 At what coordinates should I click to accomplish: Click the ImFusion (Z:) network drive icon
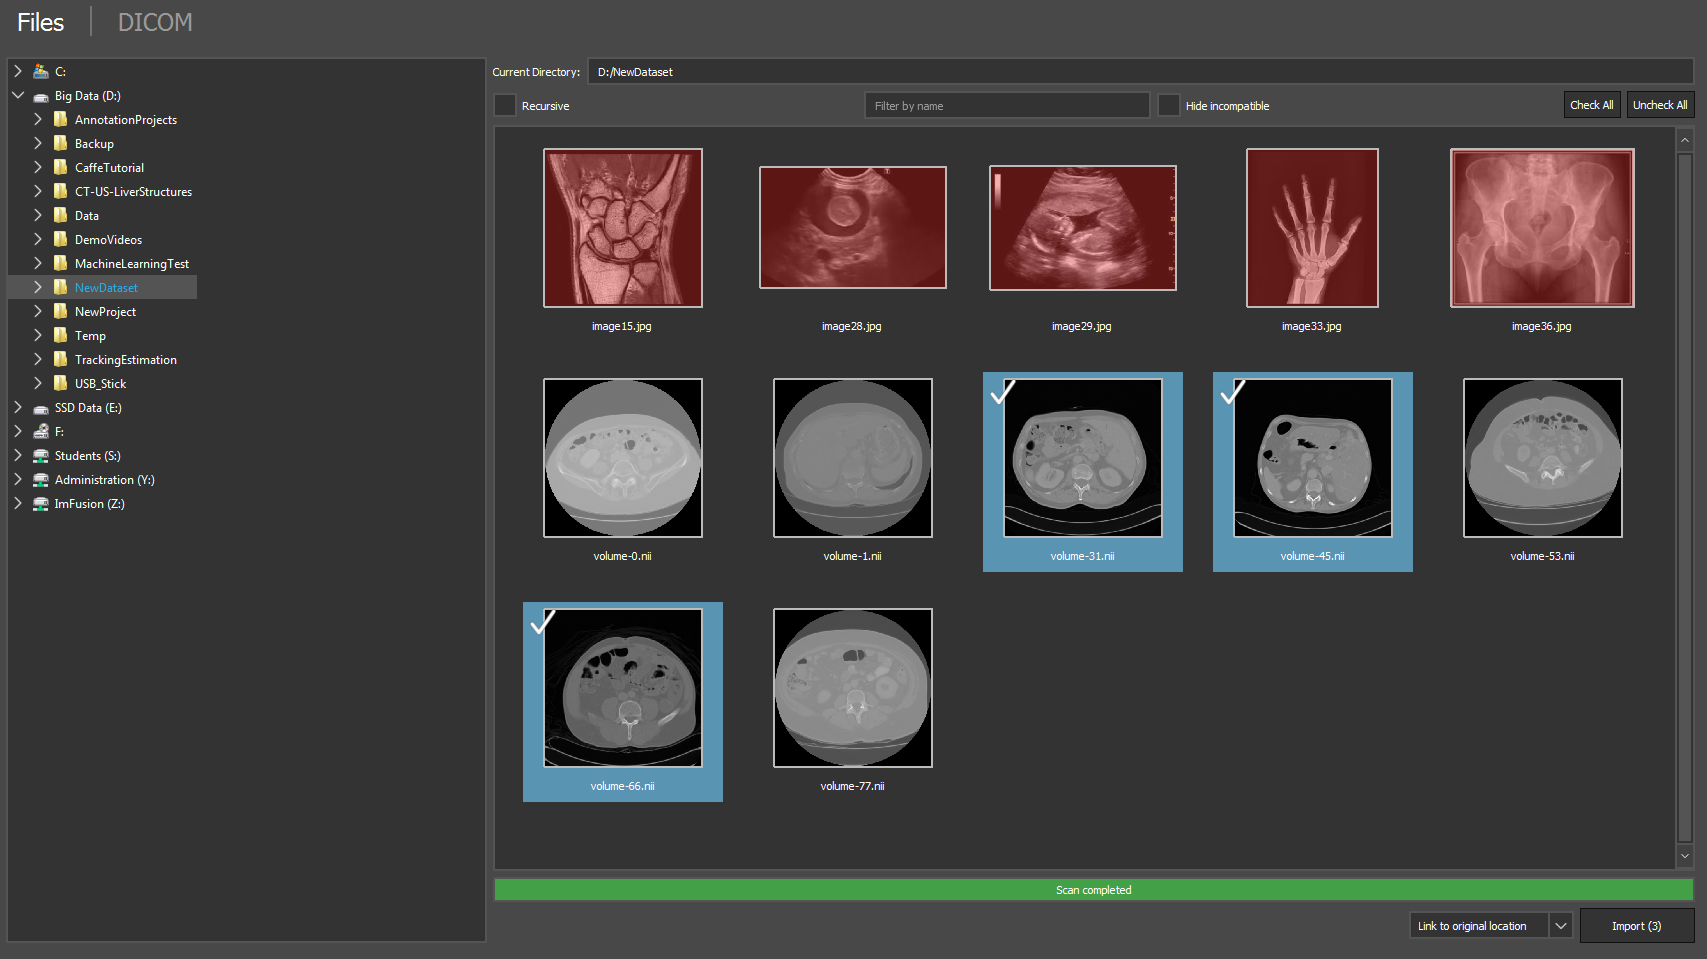pos(41,503)
